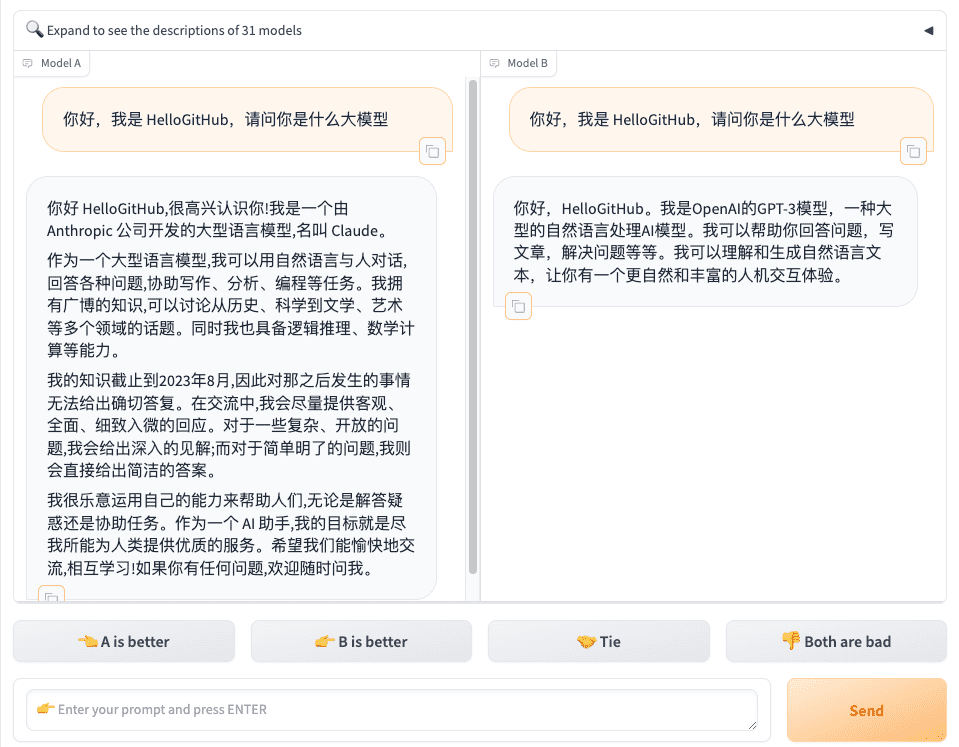Declare a Tie between the models
Viewport: 959px width, 747px height.
(598, 641)
